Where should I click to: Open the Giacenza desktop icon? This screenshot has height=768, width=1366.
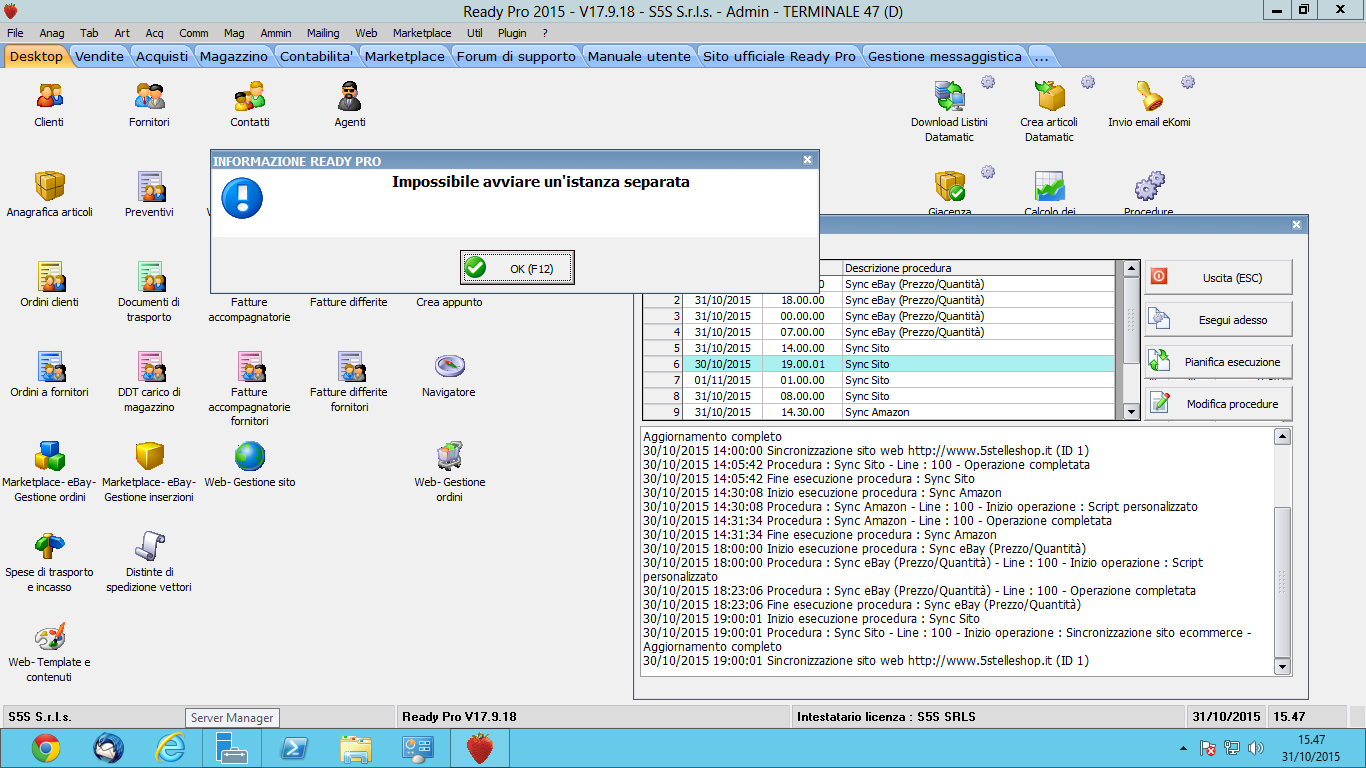coord(949,187)
